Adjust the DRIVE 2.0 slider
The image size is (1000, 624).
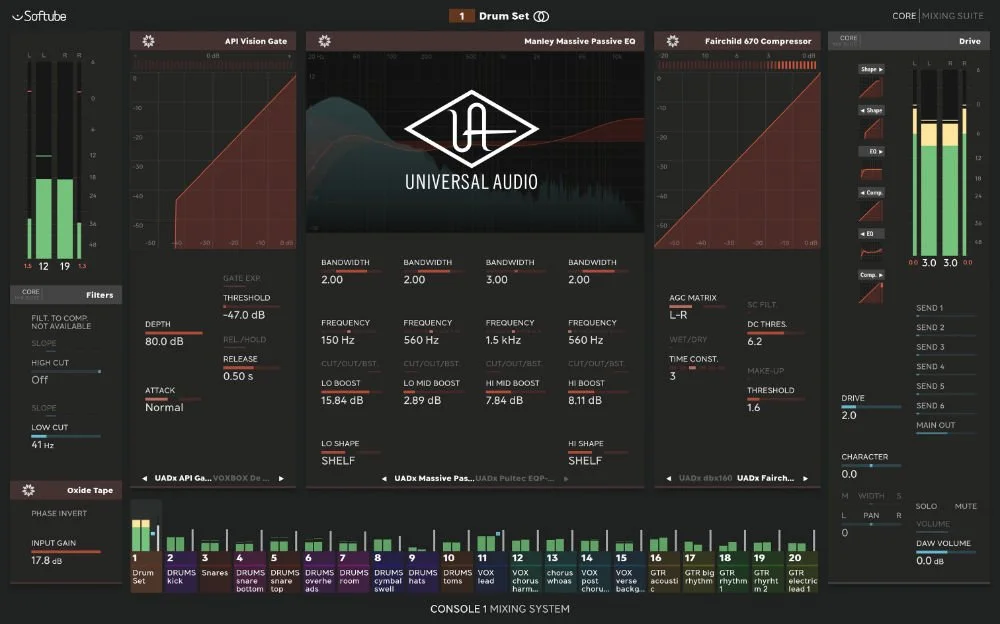pyautogui.click(x=871, y=407)
